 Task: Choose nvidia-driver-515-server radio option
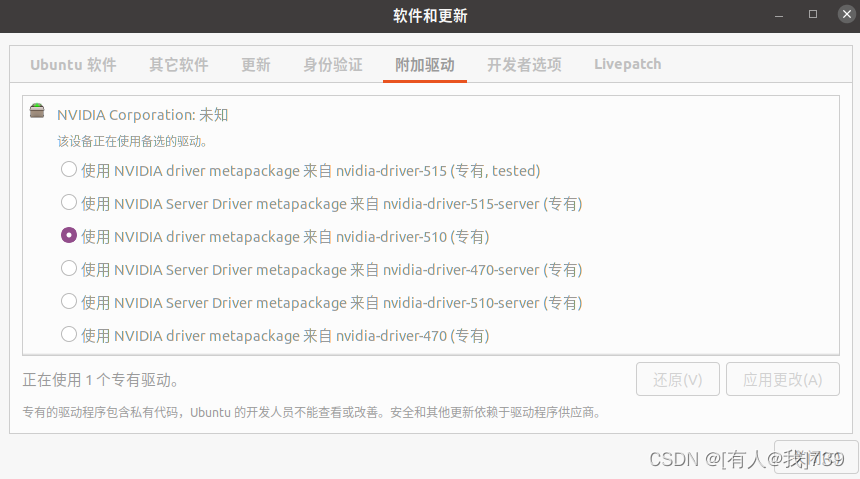[69, 202]
